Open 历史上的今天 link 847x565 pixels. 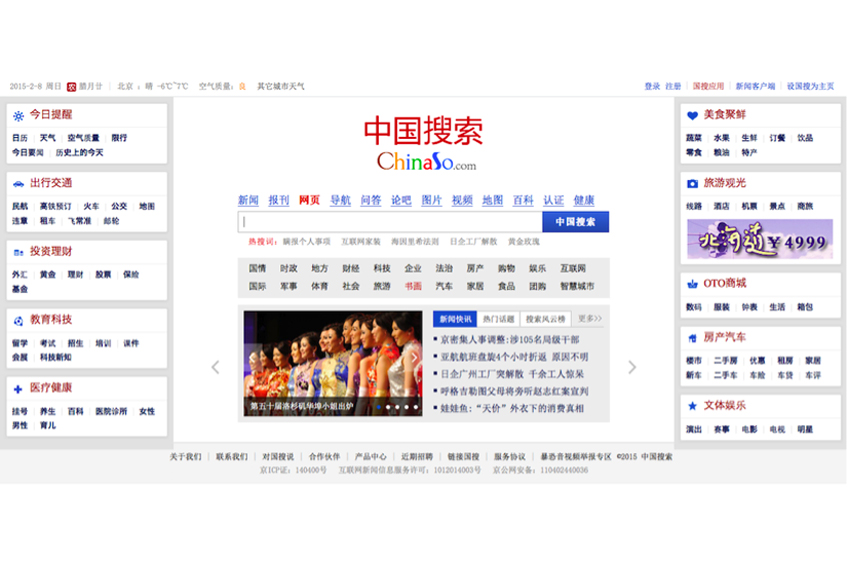[79, 153]
